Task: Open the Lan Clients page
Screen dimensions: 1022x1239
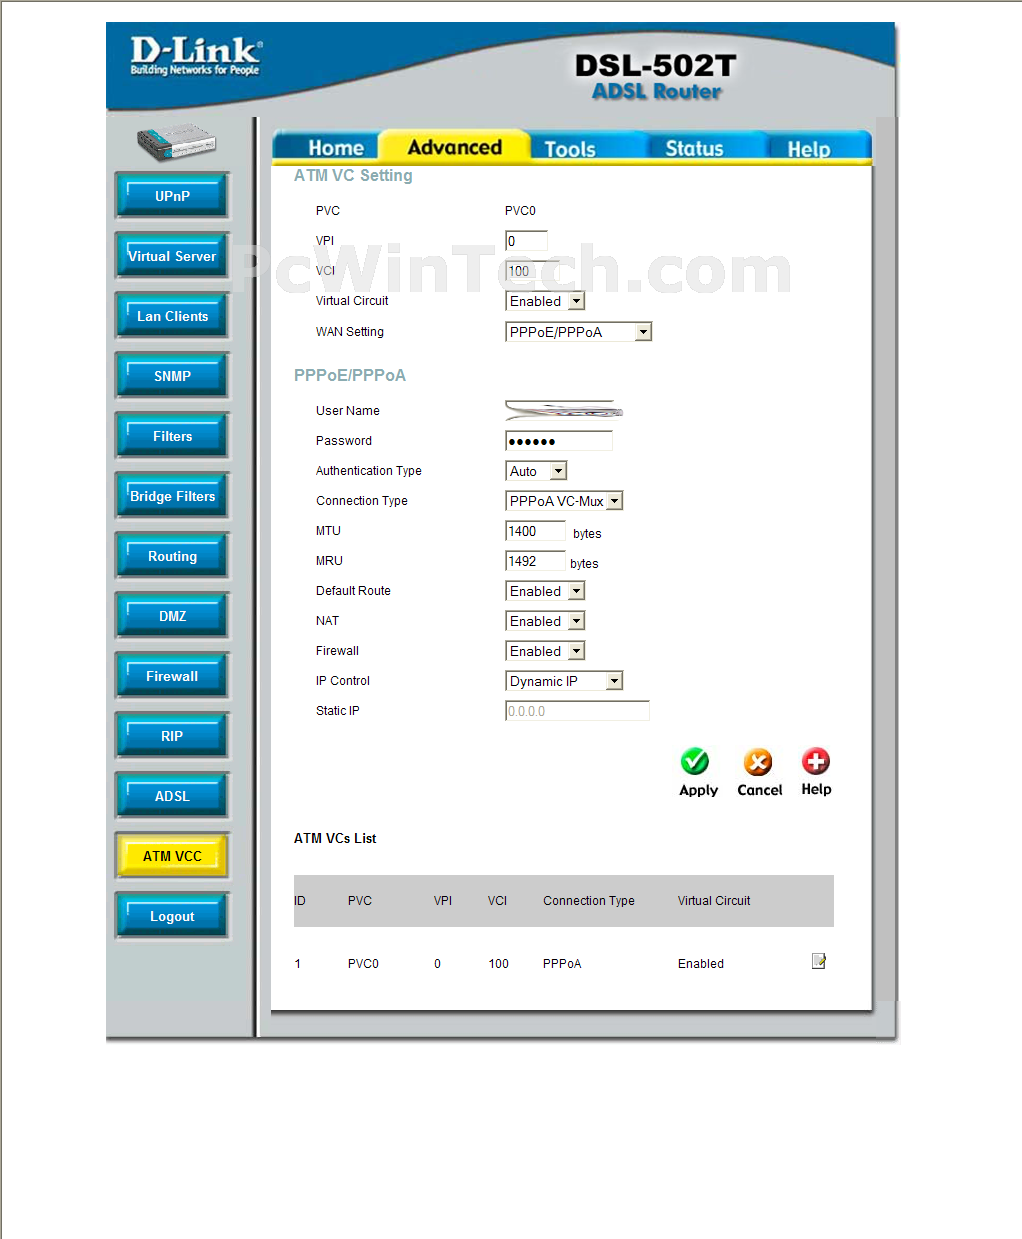Action: coord(172,316)
